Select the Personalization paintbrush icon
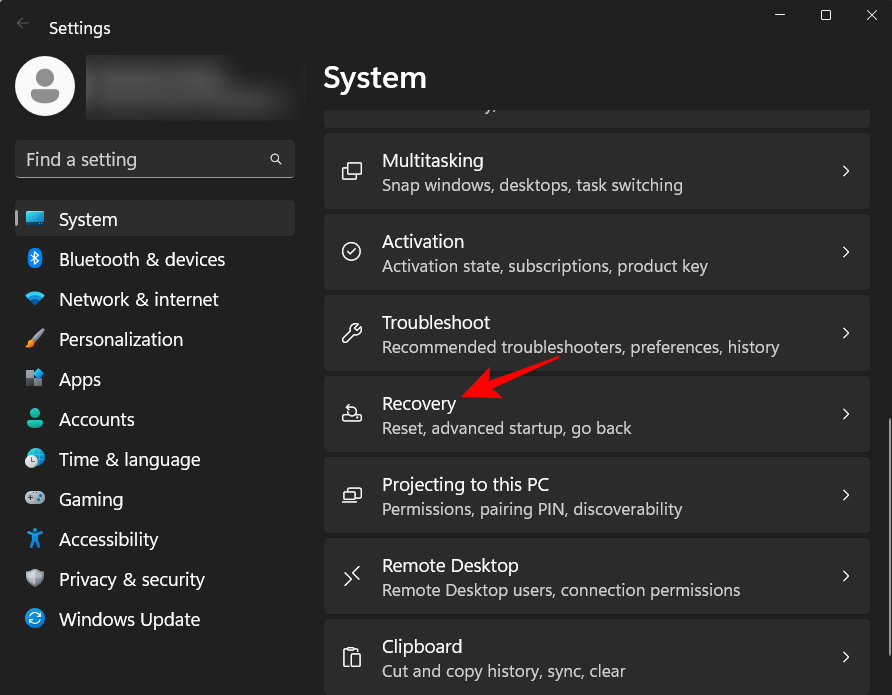 tap(36, 339)
